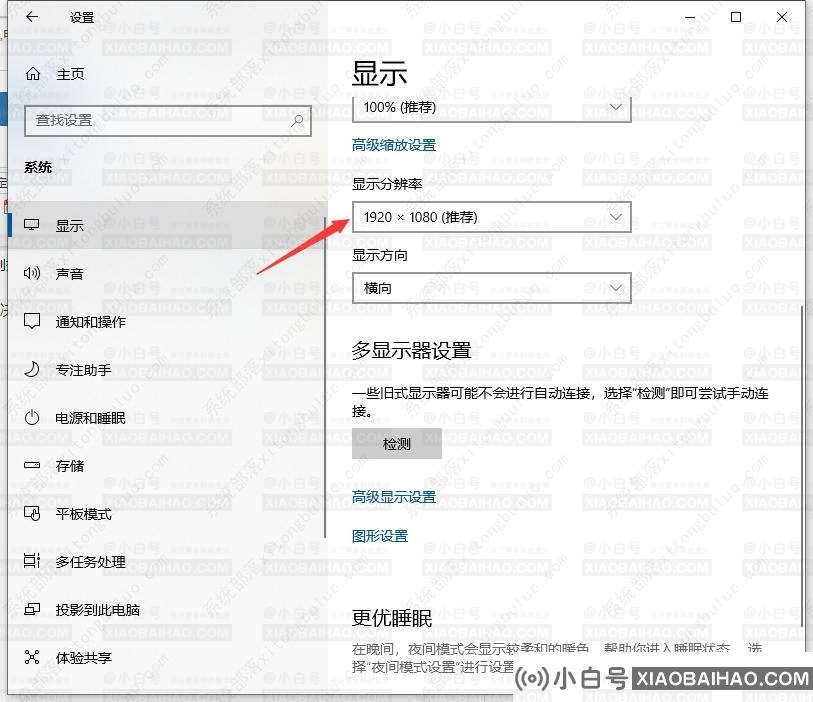The height and width of the screenshot is (702, 813).
Task: Open 体验共享 settings page
Action: (x=166, y=657)
